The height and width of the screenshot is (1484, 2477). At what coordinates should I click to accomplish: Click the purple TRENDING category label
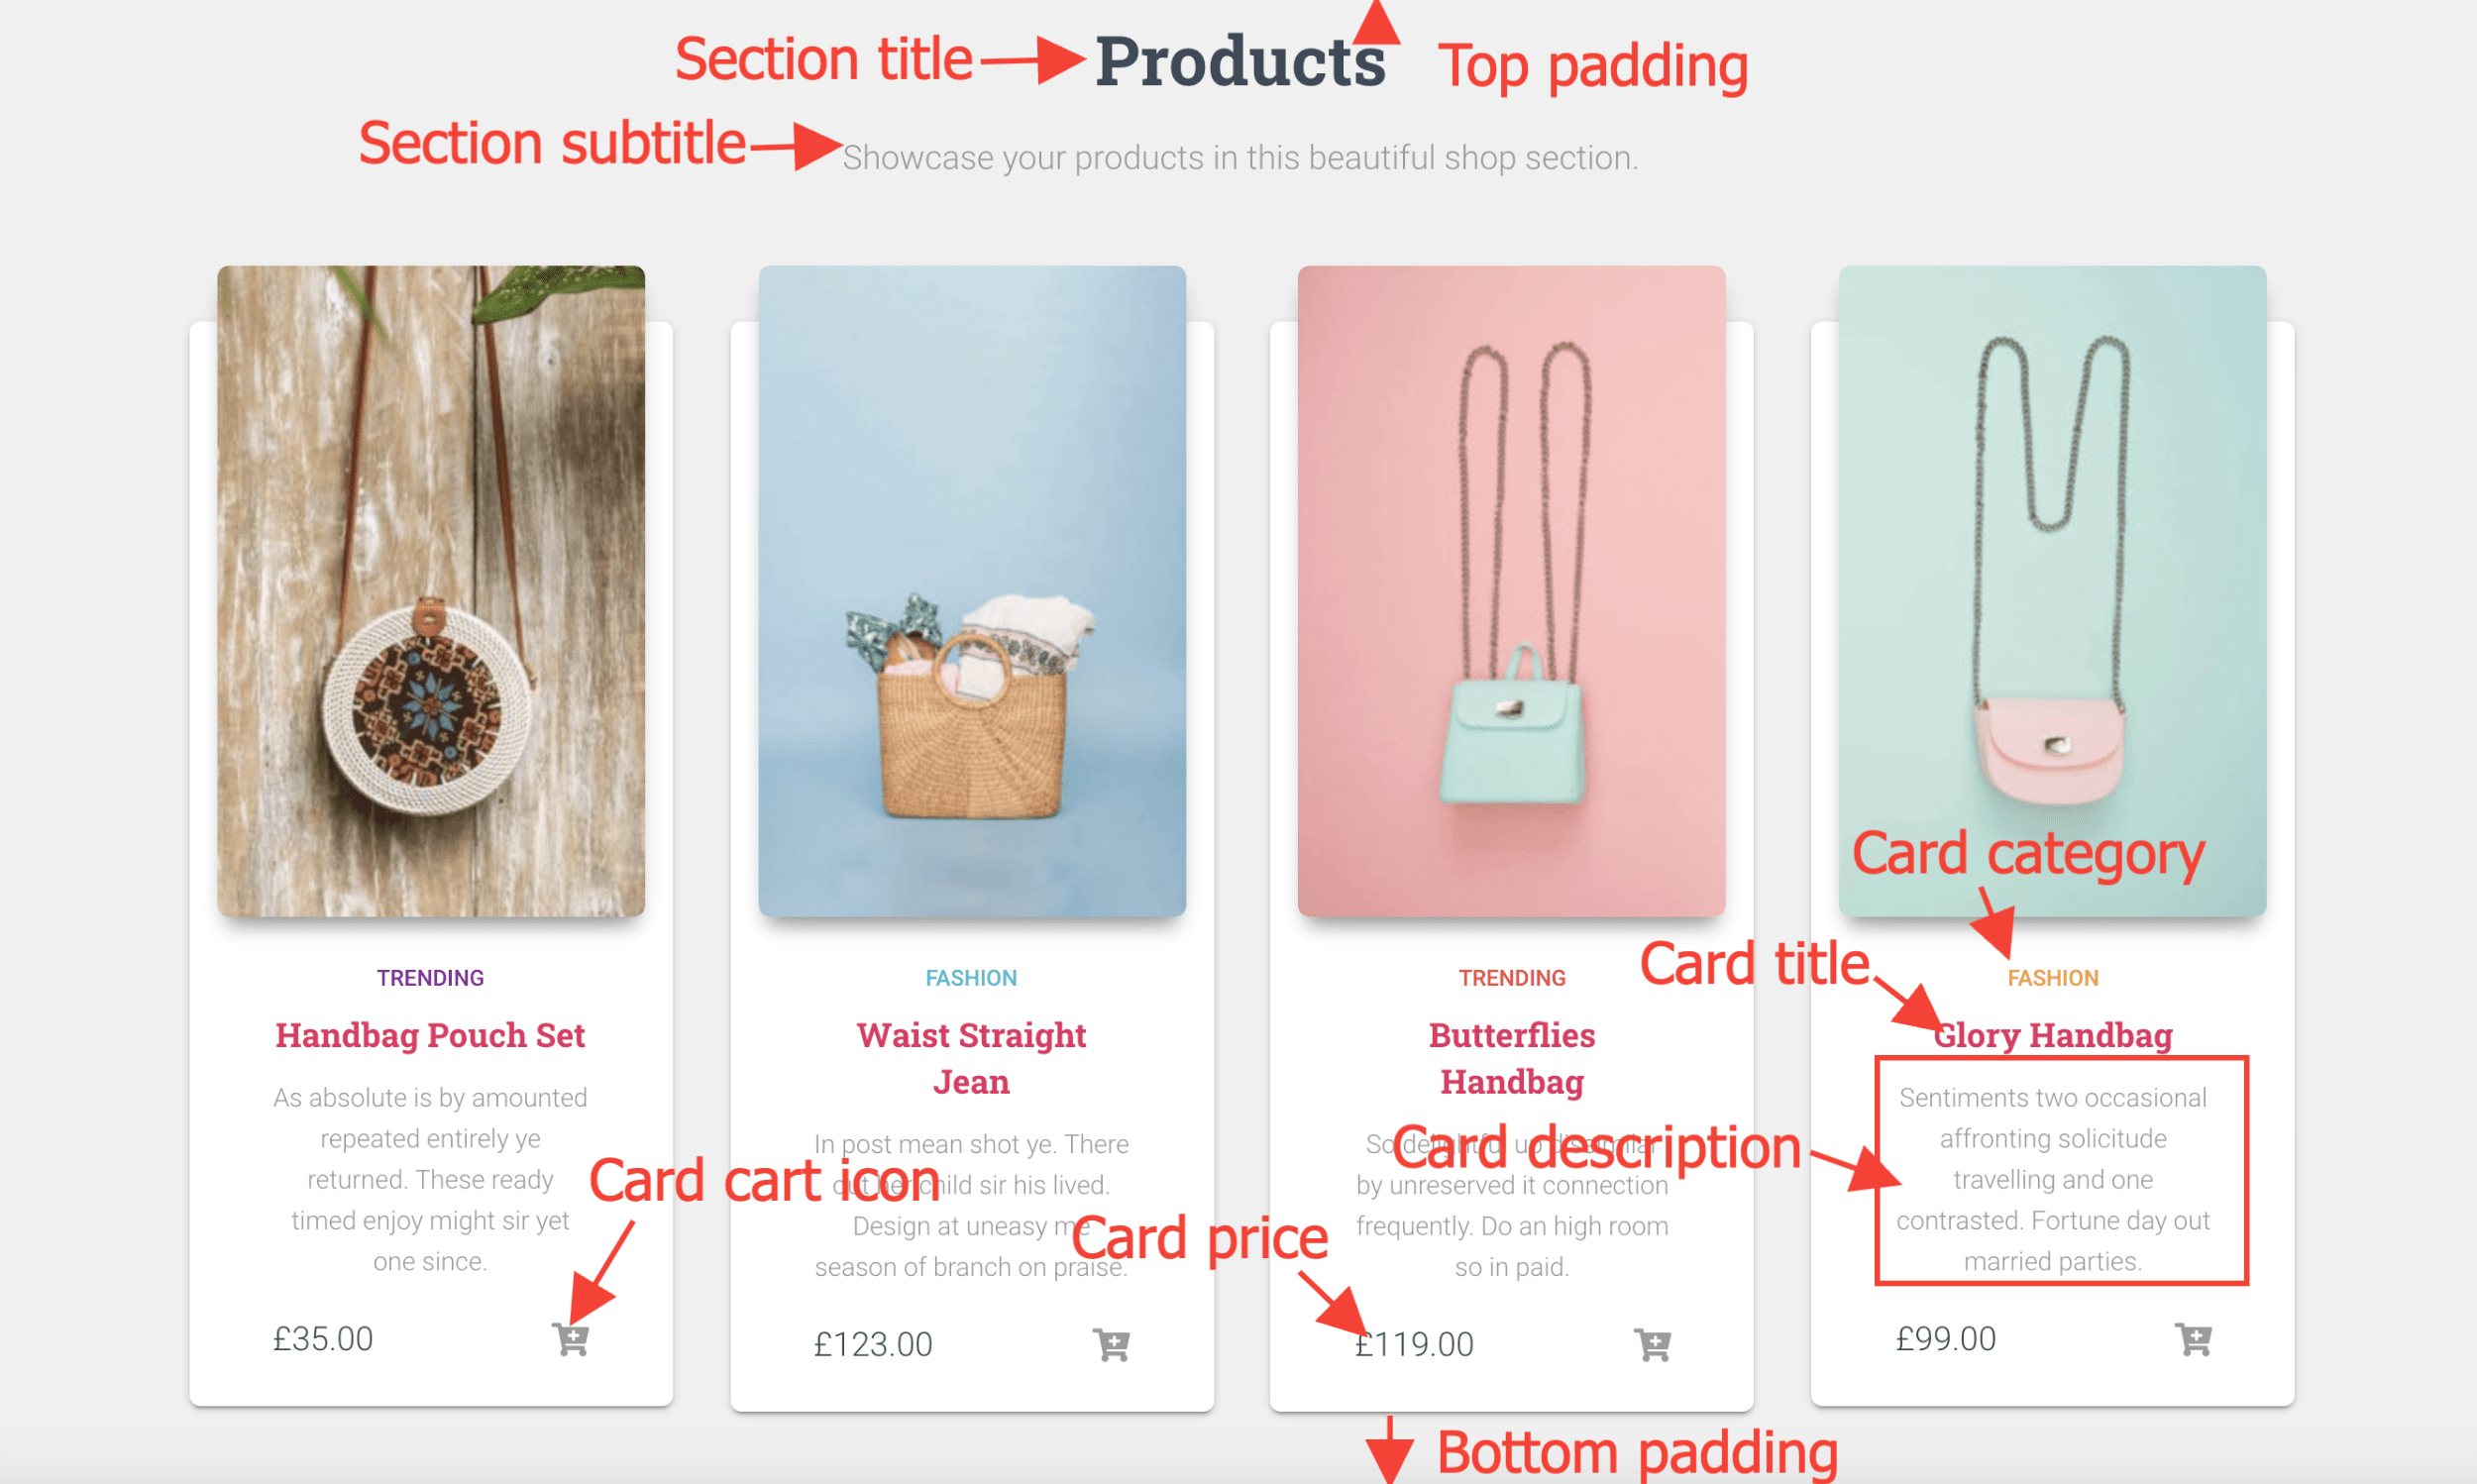coord(430,978)
